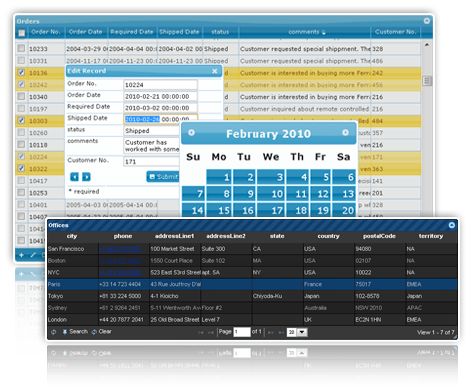Sort Orders by Customer No. column
Image resolution: width=470 pixels, height=390 pixels.
tap(395, 32)
